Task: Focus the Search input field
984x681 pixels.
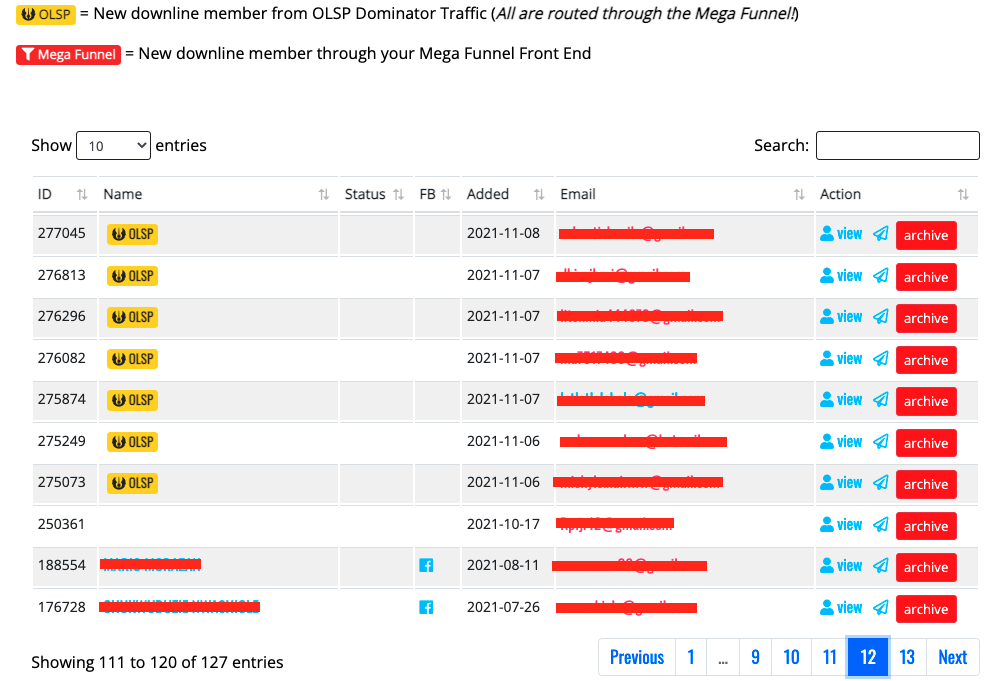Action: (897, 146)
